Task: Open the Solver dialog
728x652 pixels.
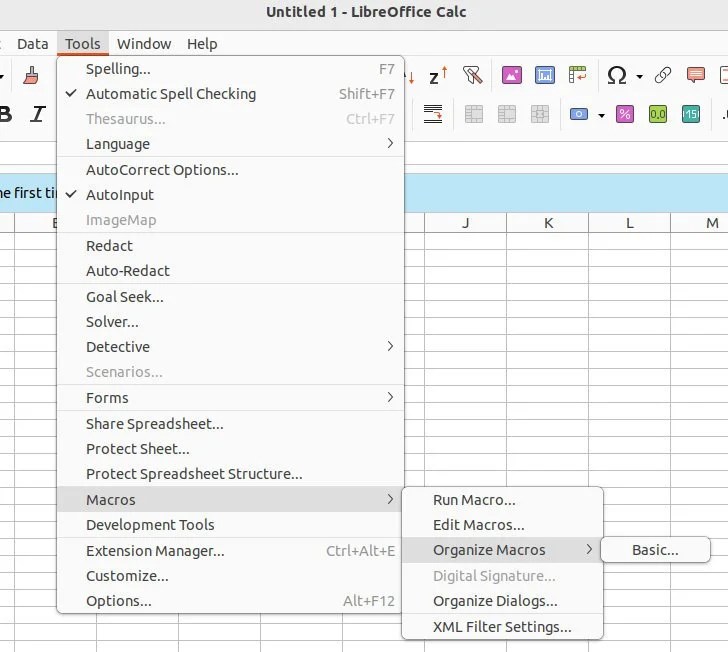Action: (230, 322)
